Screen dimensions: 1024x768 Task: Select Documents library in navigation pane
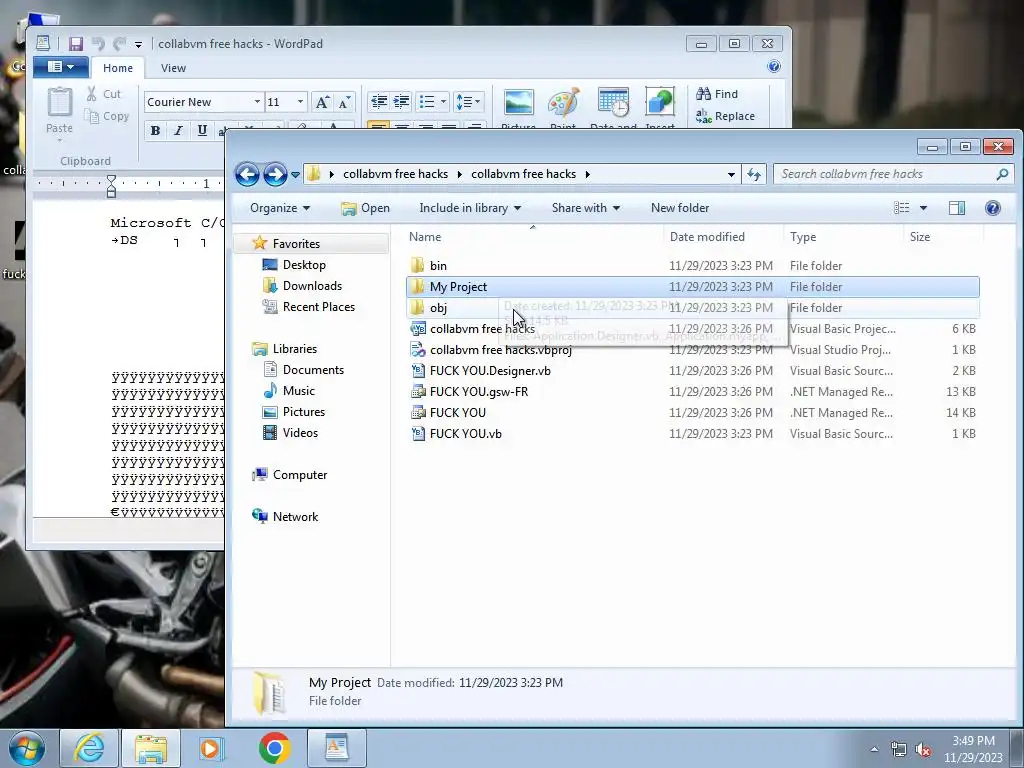click(x=303, y=370)
